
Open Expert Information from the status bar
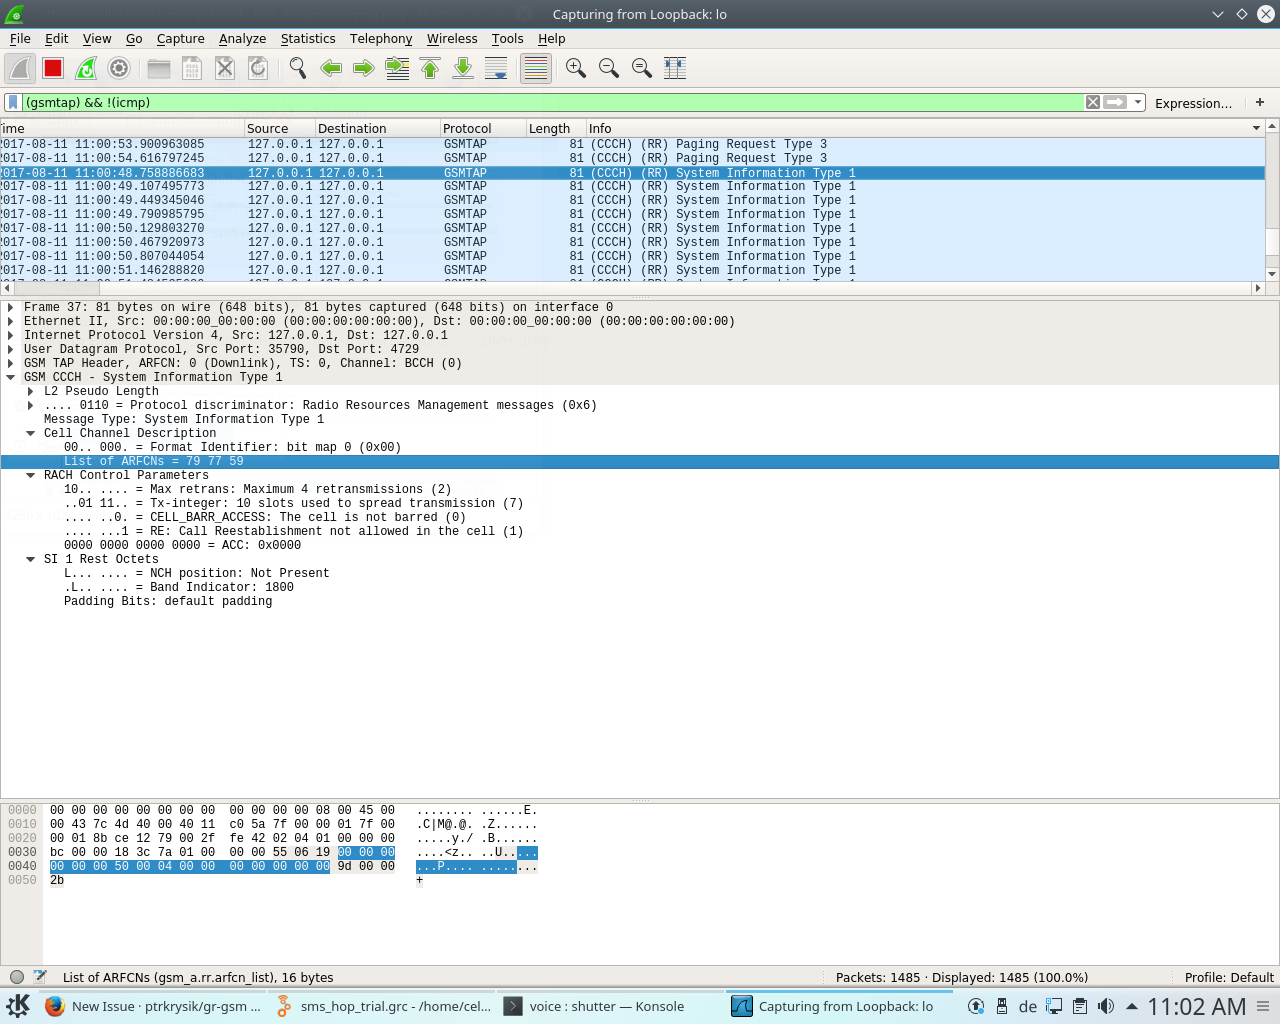tap(15, 977)
